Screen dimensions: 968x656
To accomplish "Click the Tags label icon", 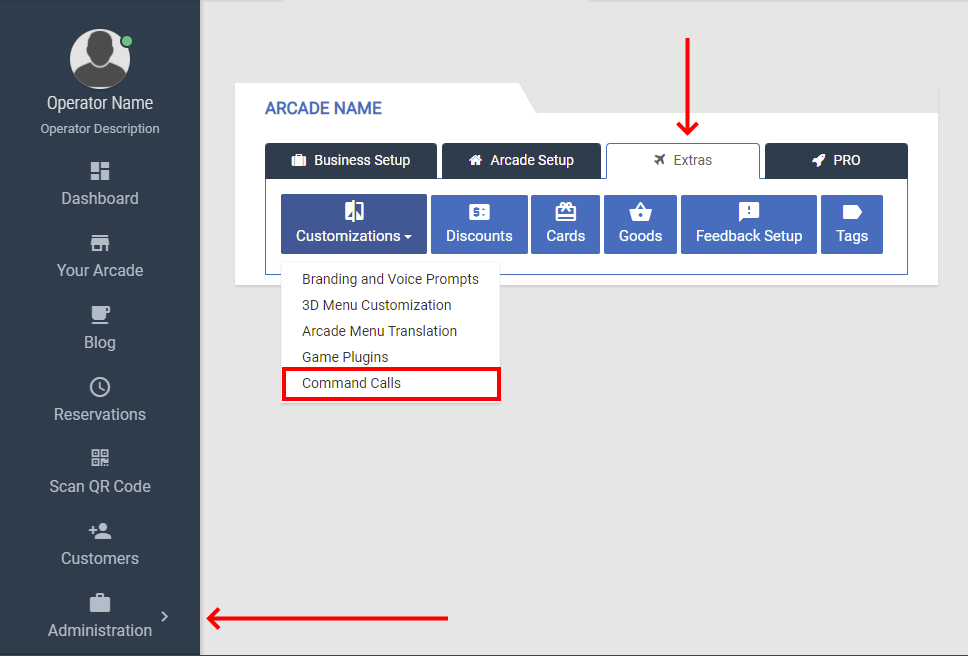I will click(852, 212).
